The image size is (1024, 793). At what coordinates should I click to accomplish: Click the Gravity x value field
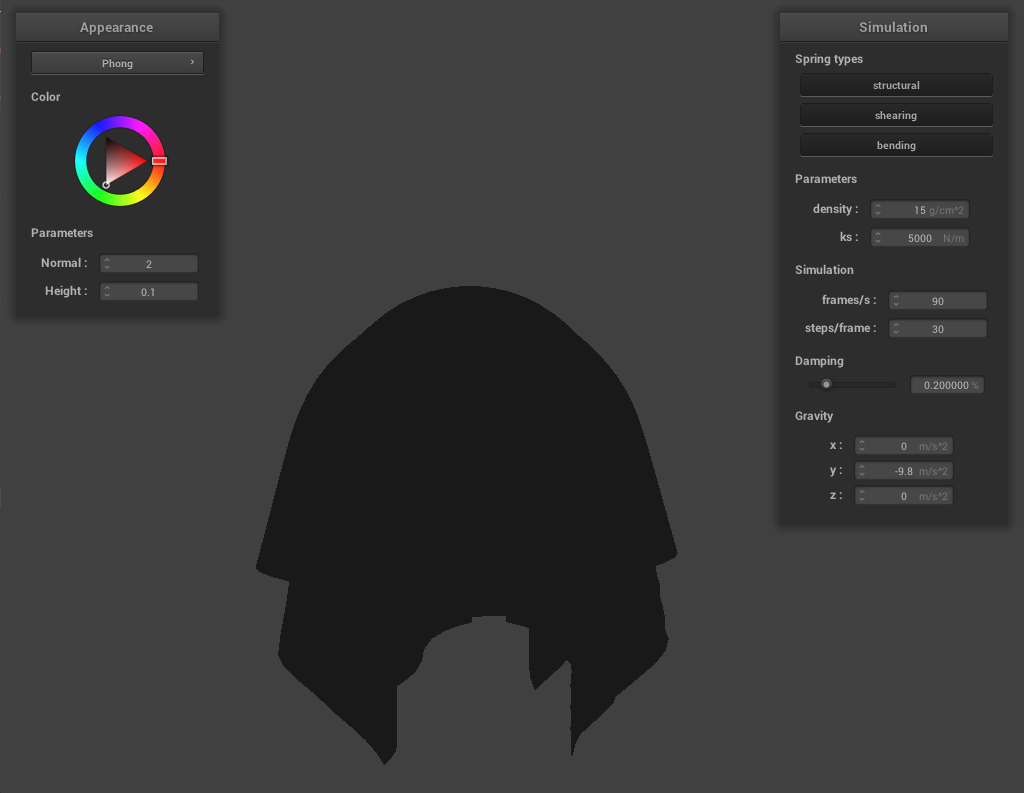[x=904, y=446]
